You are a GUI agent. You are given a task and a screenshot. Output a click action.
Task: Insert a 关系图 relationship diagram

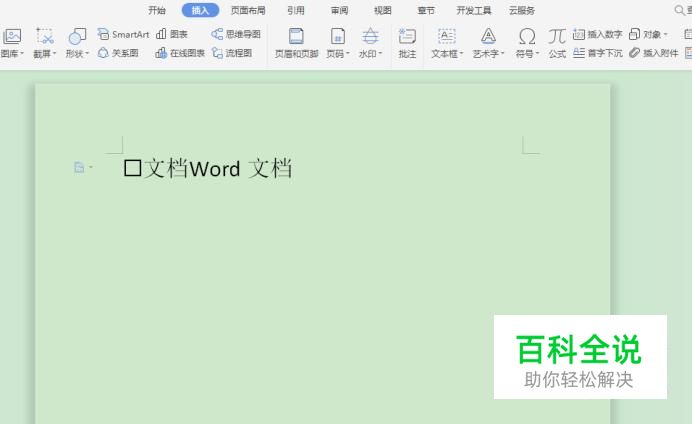(118, 53)
